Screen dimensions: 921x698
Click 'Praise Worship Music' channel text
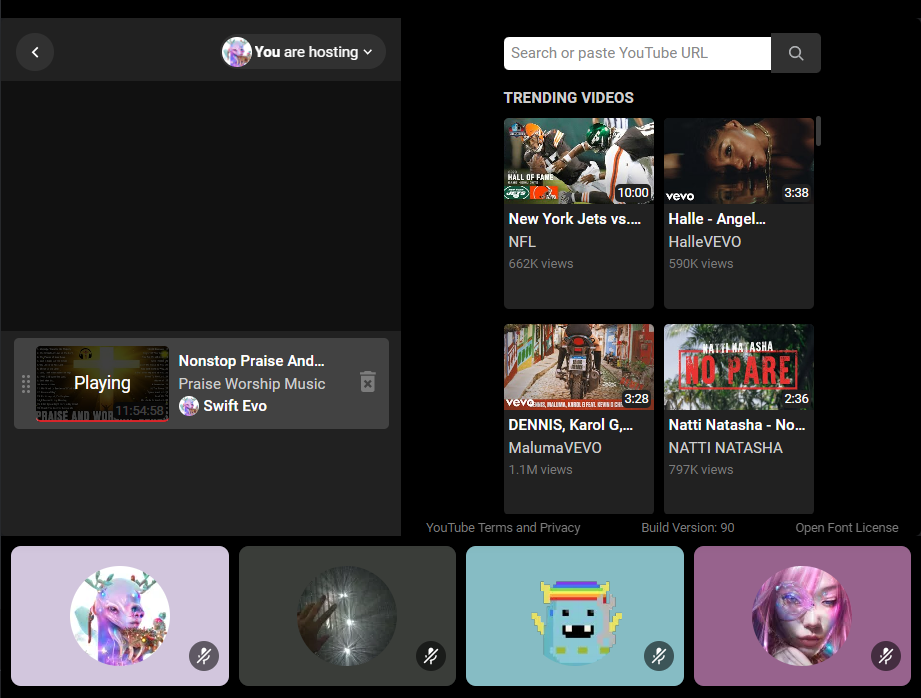[x=252, y=384]
